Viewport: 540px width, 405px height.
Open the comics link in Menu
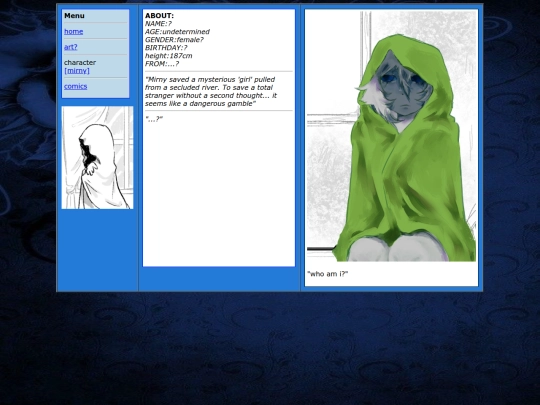pyautogui.click(x=75, y=86)
